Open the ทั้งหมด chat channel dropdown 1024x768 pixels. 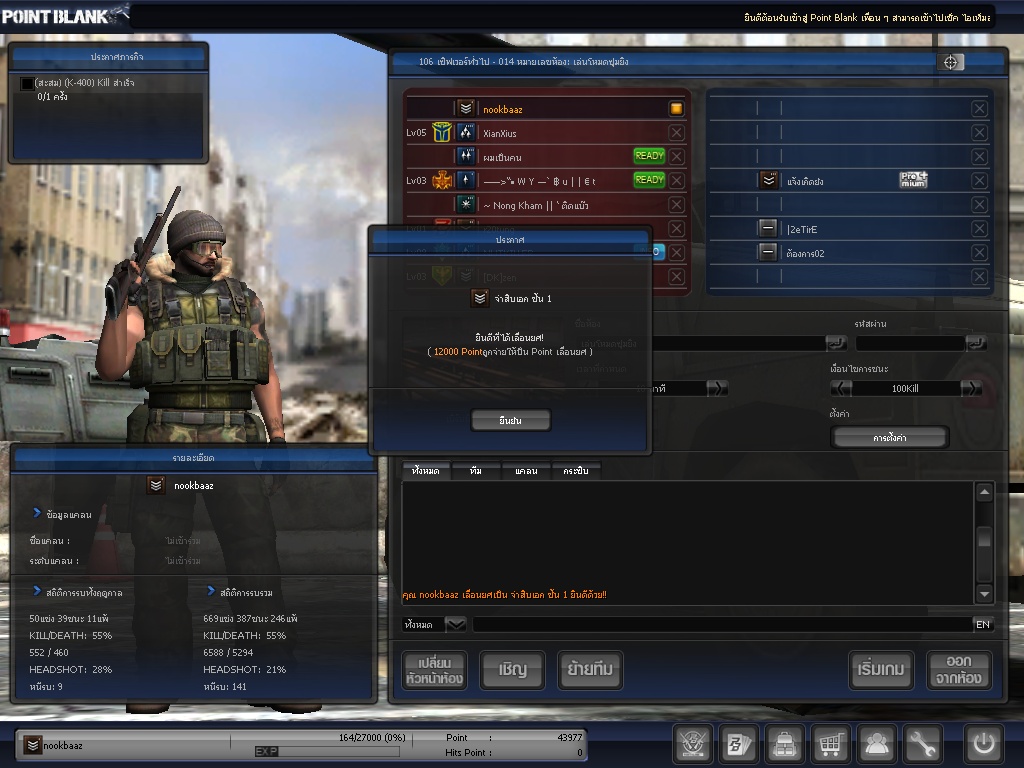pos(455,624)
